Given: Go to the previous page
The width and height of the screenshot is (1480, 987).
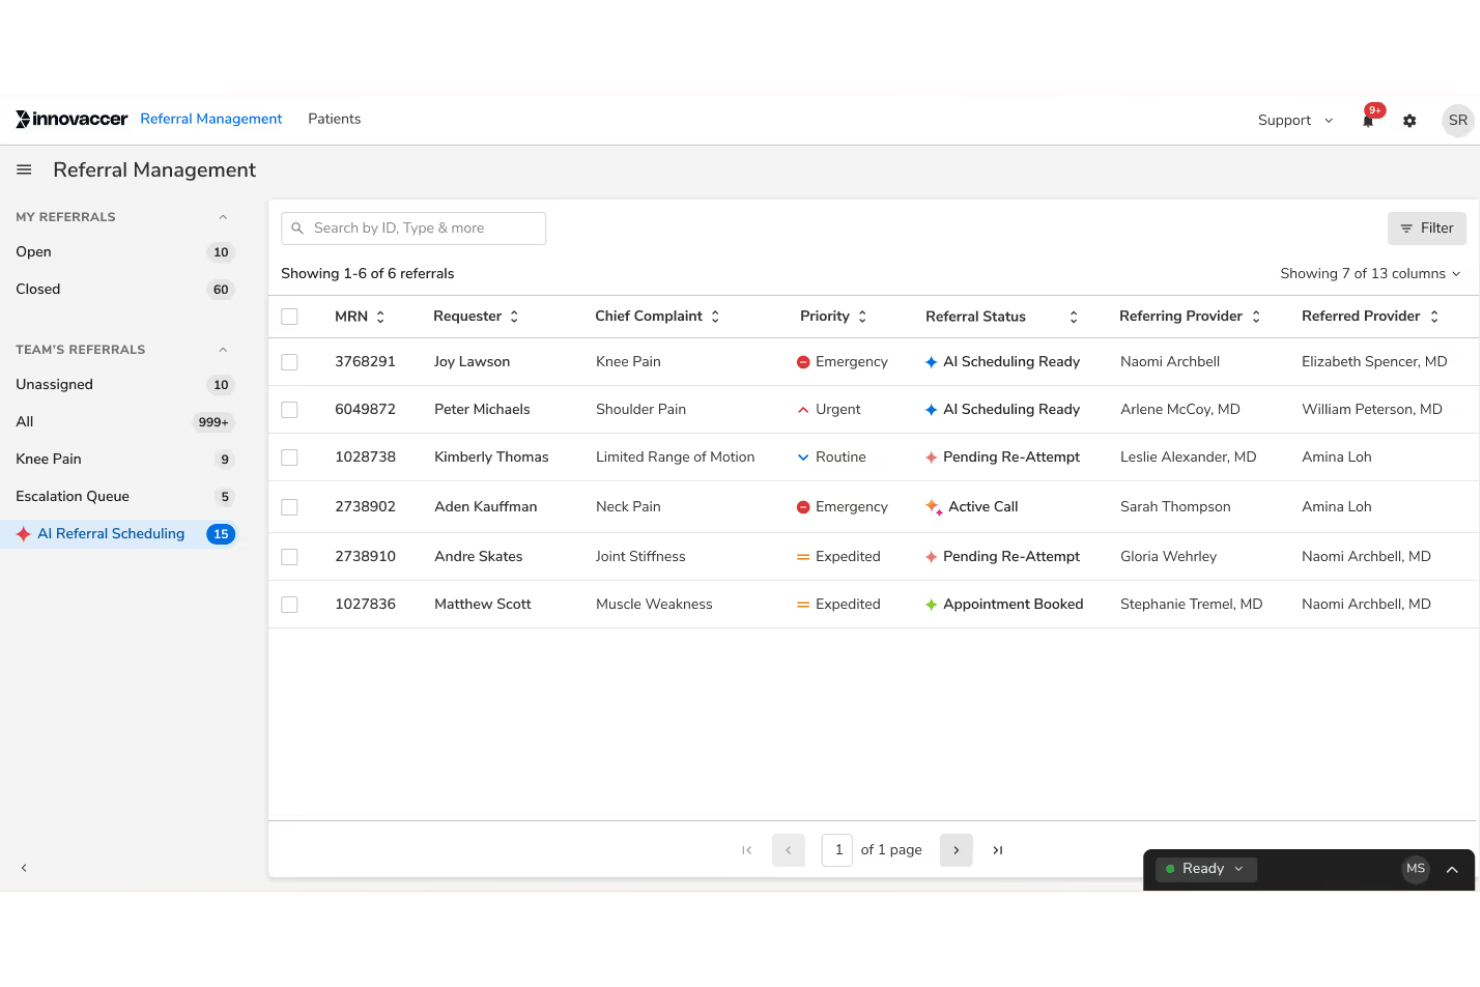Looking at the screenshot, I should 788,850.
